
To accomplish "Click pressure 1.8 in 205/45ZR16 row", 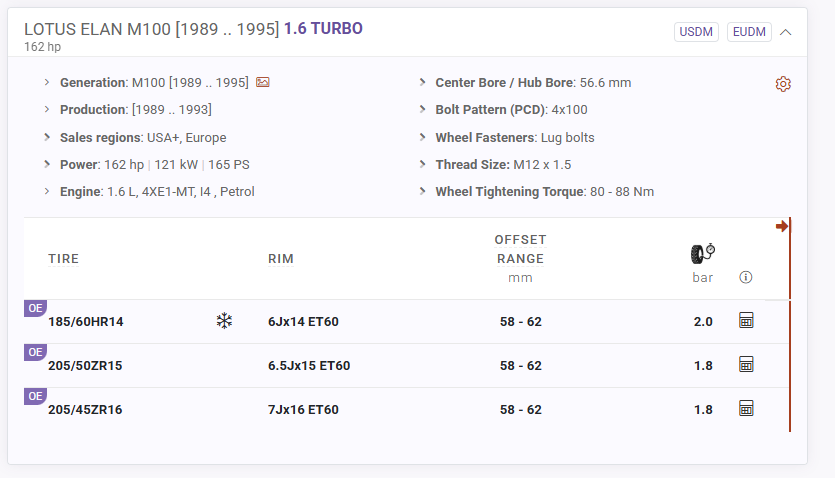I will (703, 409).
